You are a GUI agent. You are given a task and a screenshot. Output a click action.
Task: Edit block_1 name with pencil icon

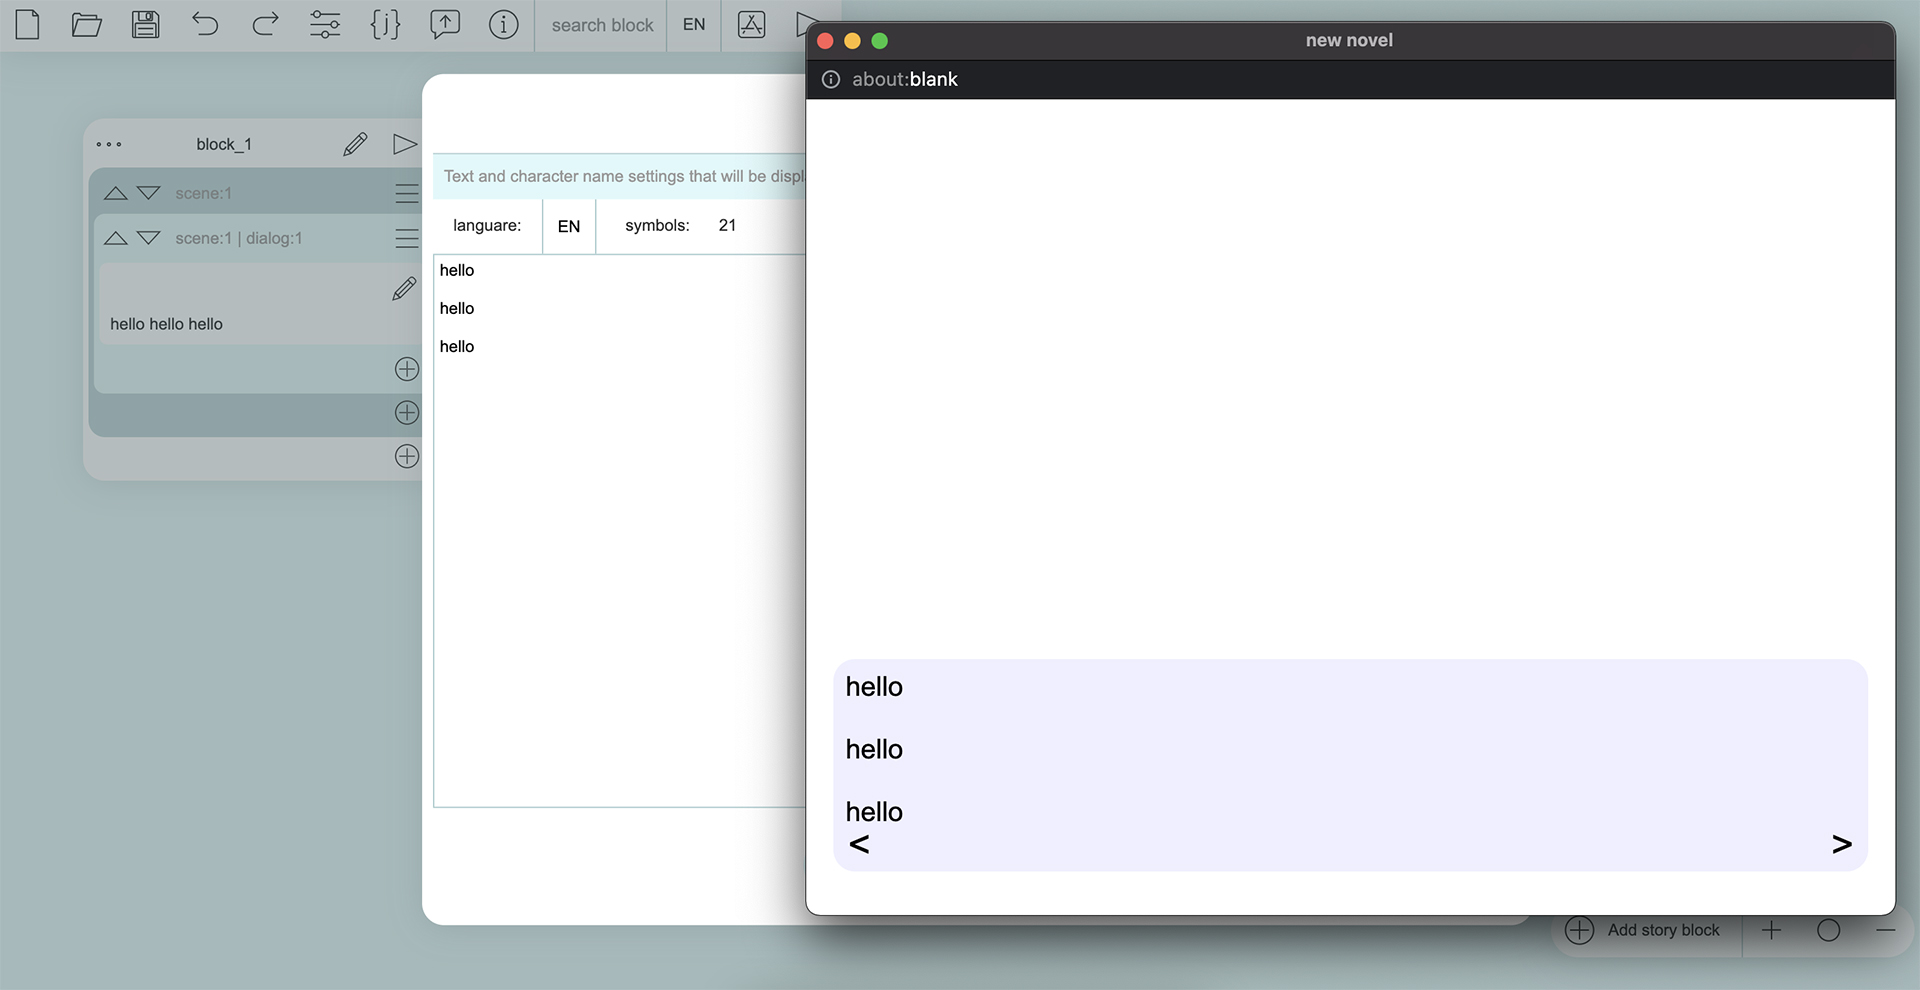click(355, 145)
